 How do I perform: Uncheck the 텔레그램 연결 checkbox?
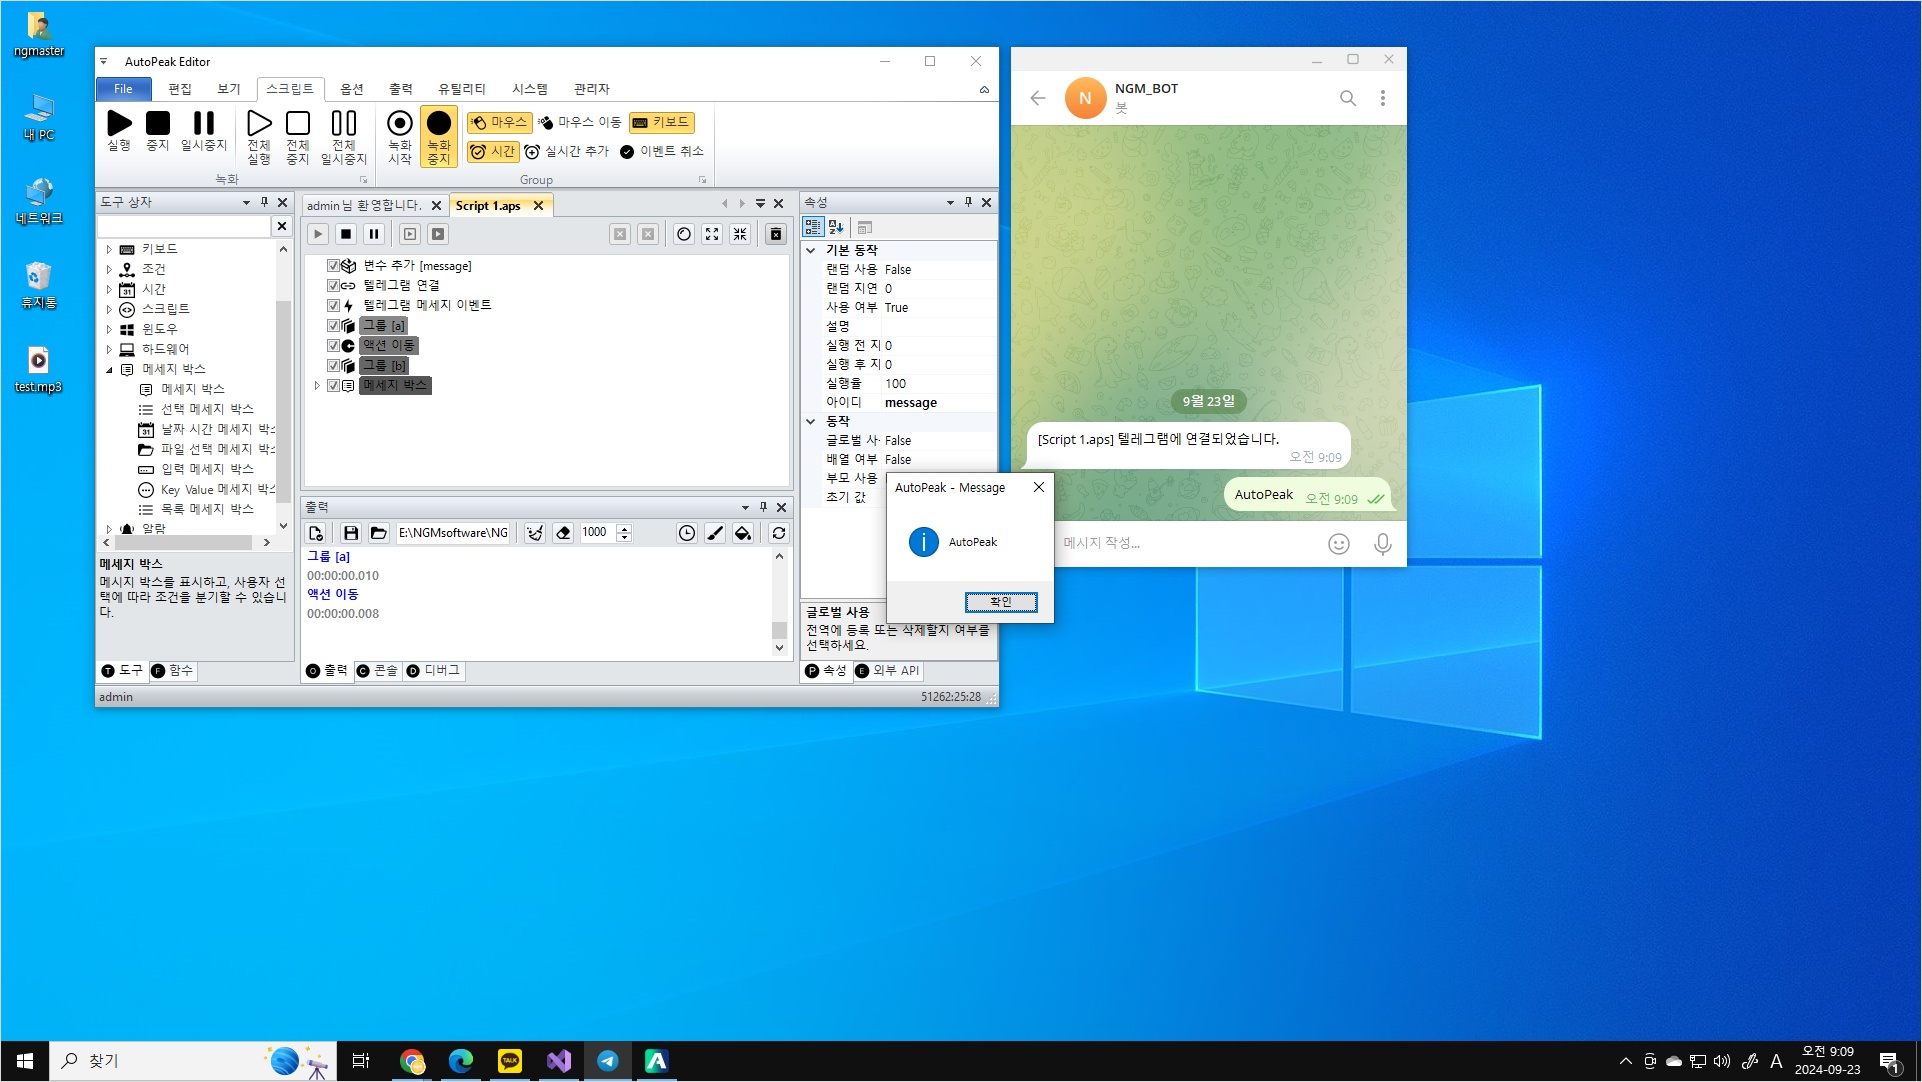point(333,285)
